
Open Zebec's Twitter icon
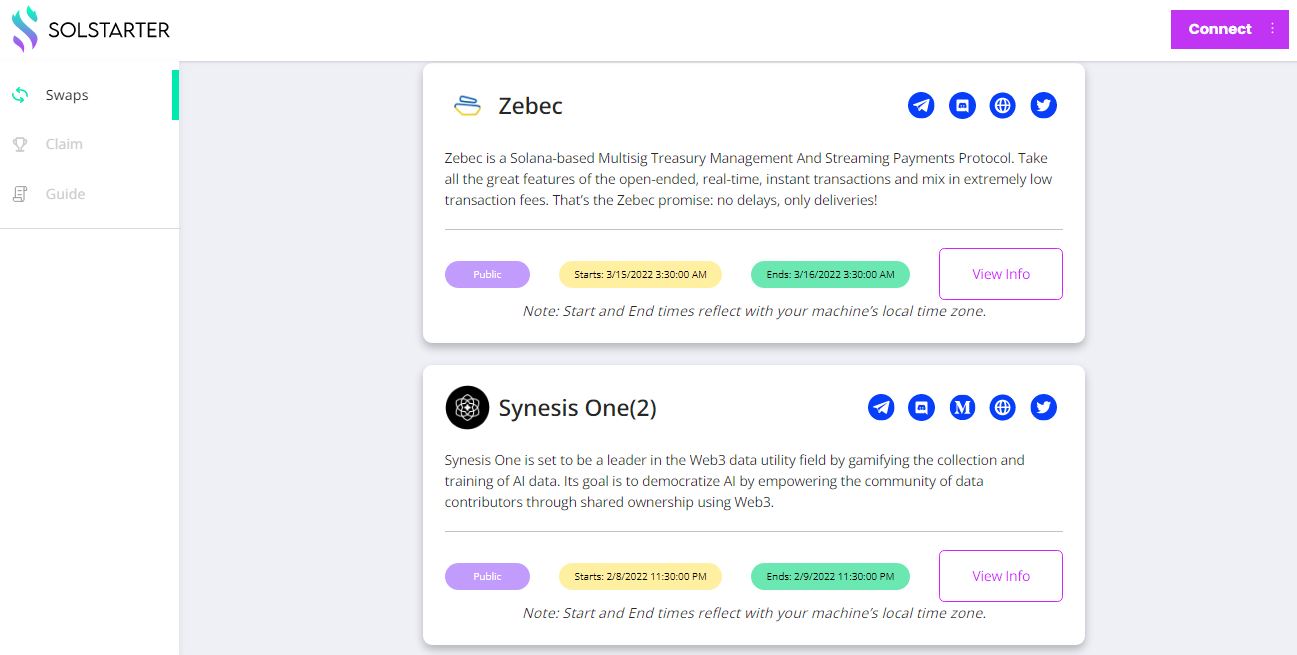[1044, 105]
